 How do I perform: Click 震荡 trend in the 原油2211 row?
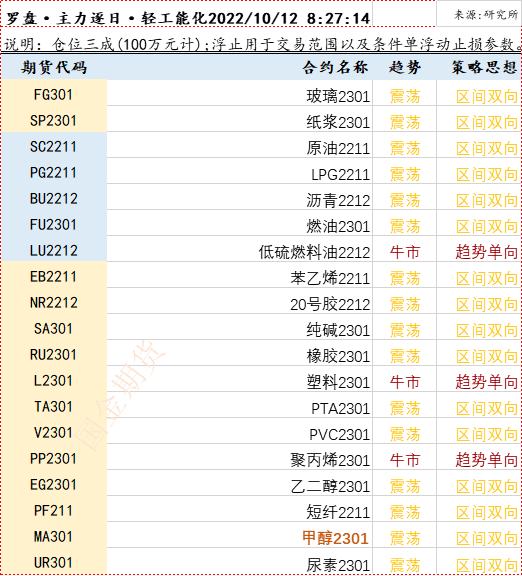(405, 148)
